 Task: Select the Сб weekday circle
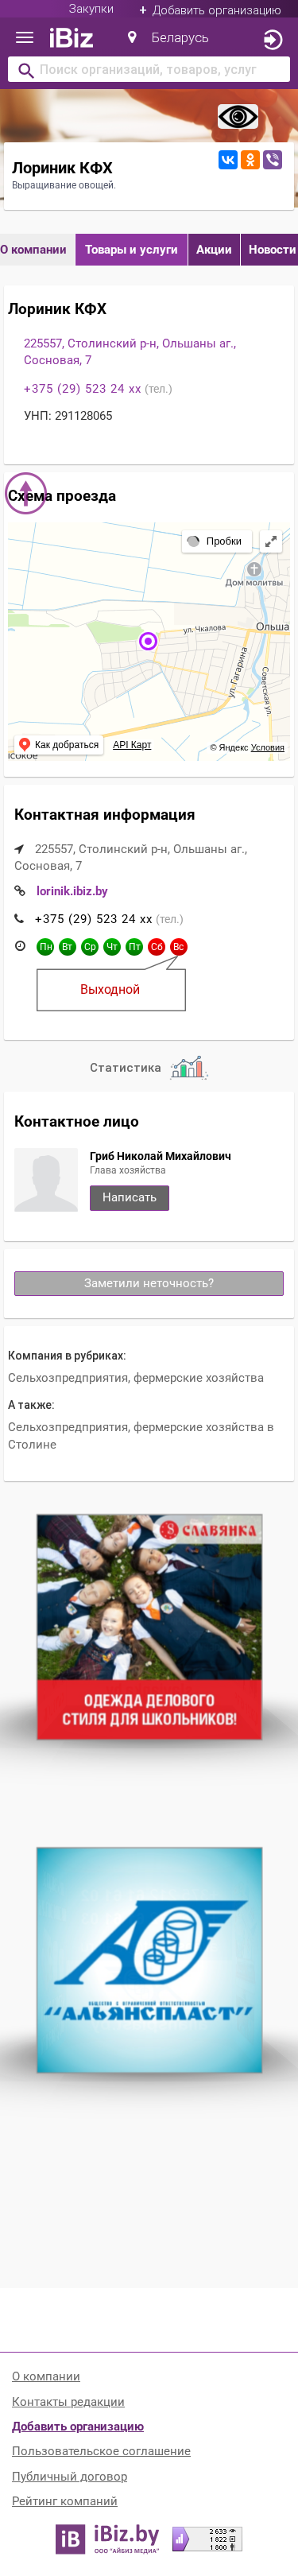pos(156,946)
